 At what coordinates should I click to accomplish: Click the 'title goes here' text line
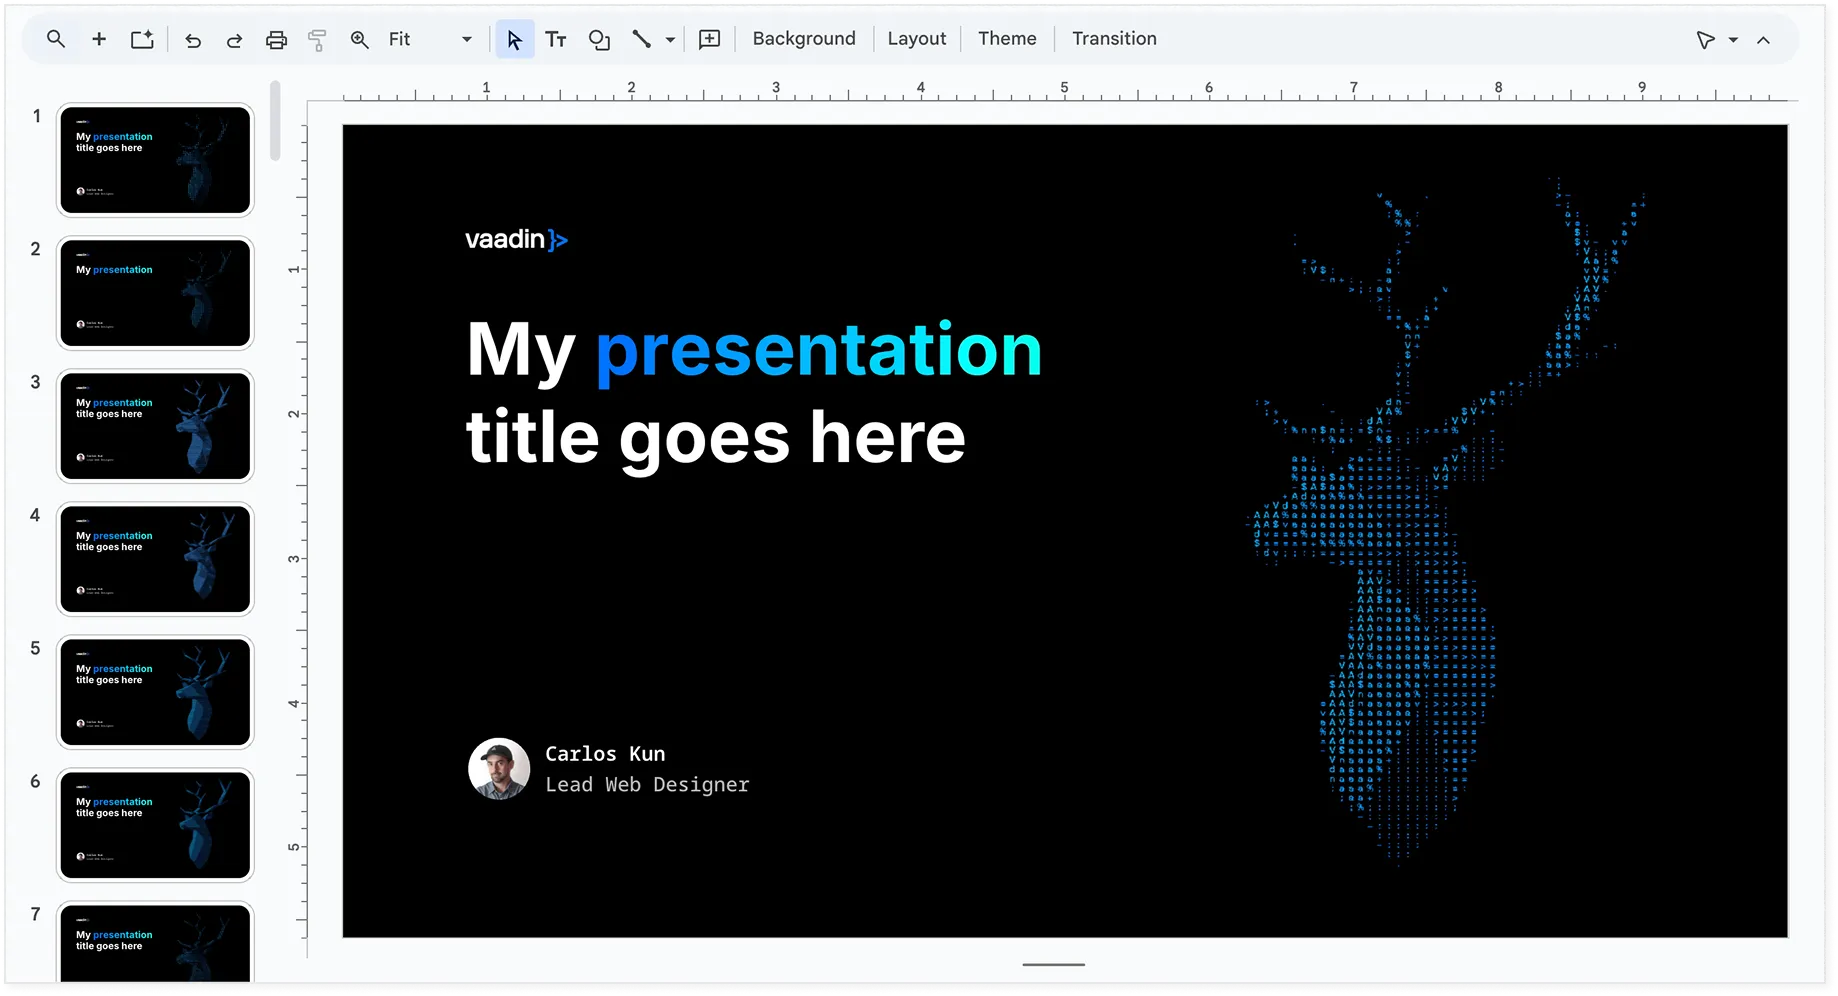tap(716, 438)
